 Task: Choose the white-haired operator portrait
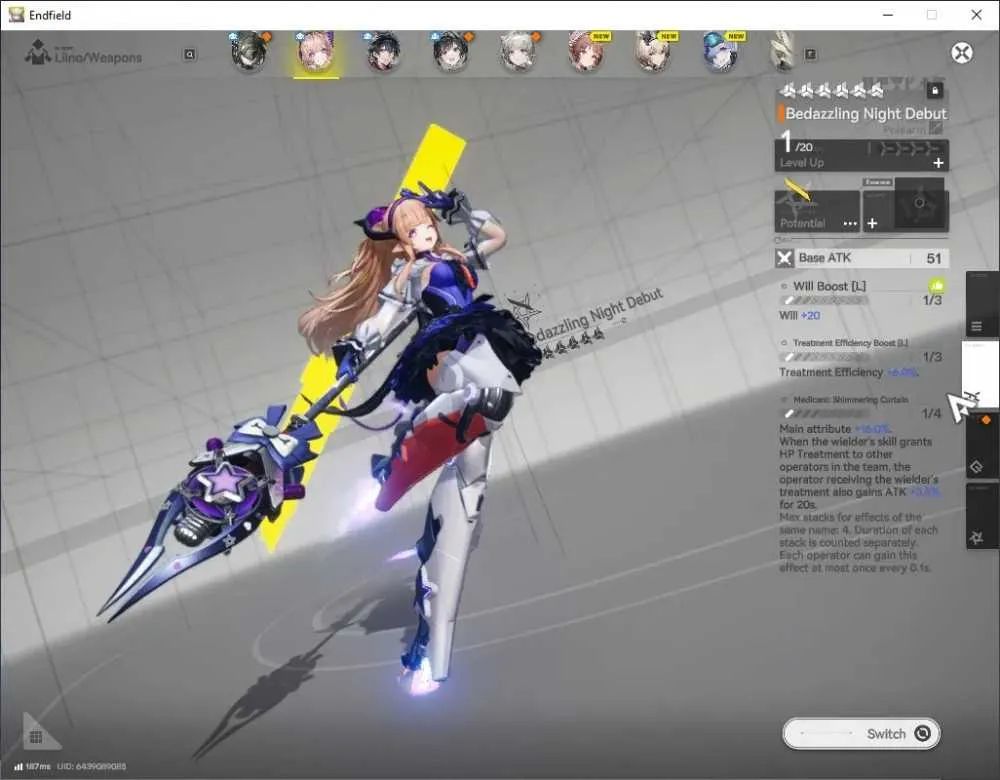coord(517,51)
